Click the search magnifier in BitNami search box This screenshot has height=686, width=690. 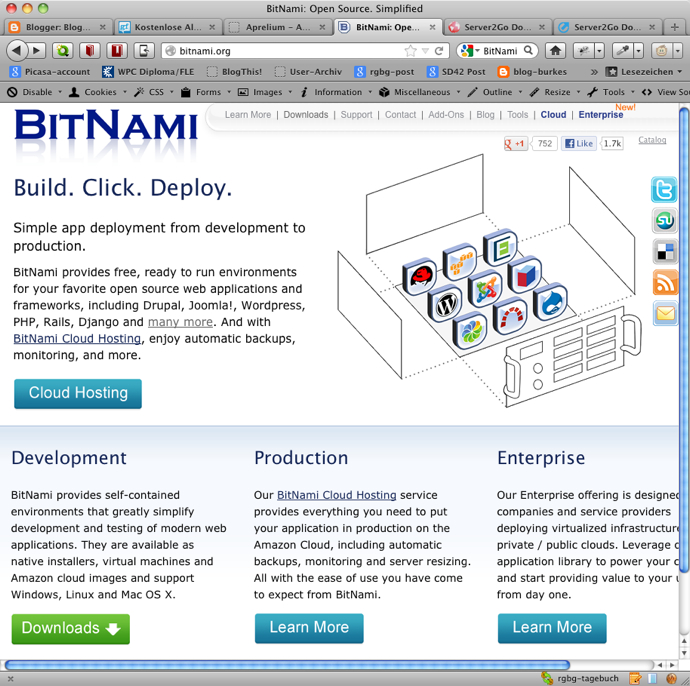click(x=528, y=51)
